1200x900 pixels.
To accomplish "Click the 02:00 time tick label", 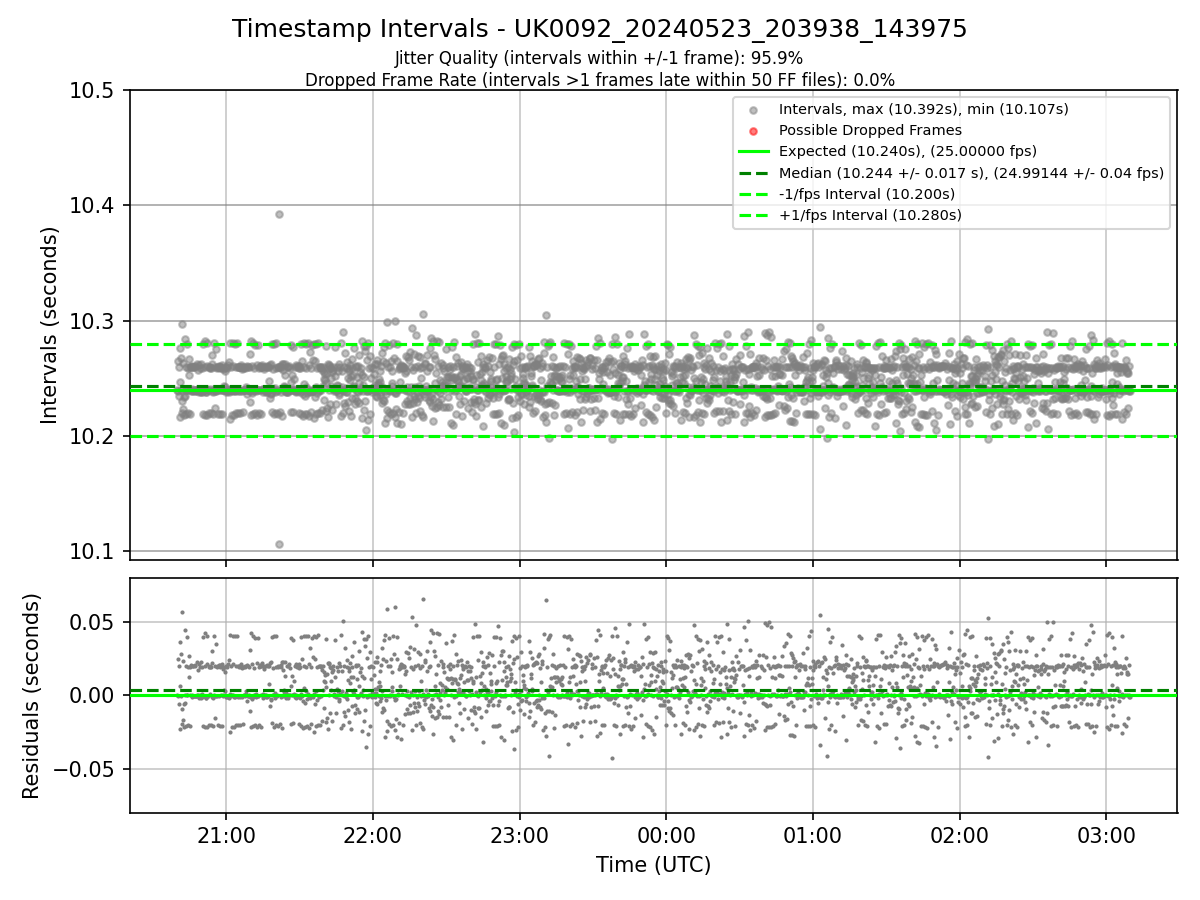I will [x=959, y=835].
